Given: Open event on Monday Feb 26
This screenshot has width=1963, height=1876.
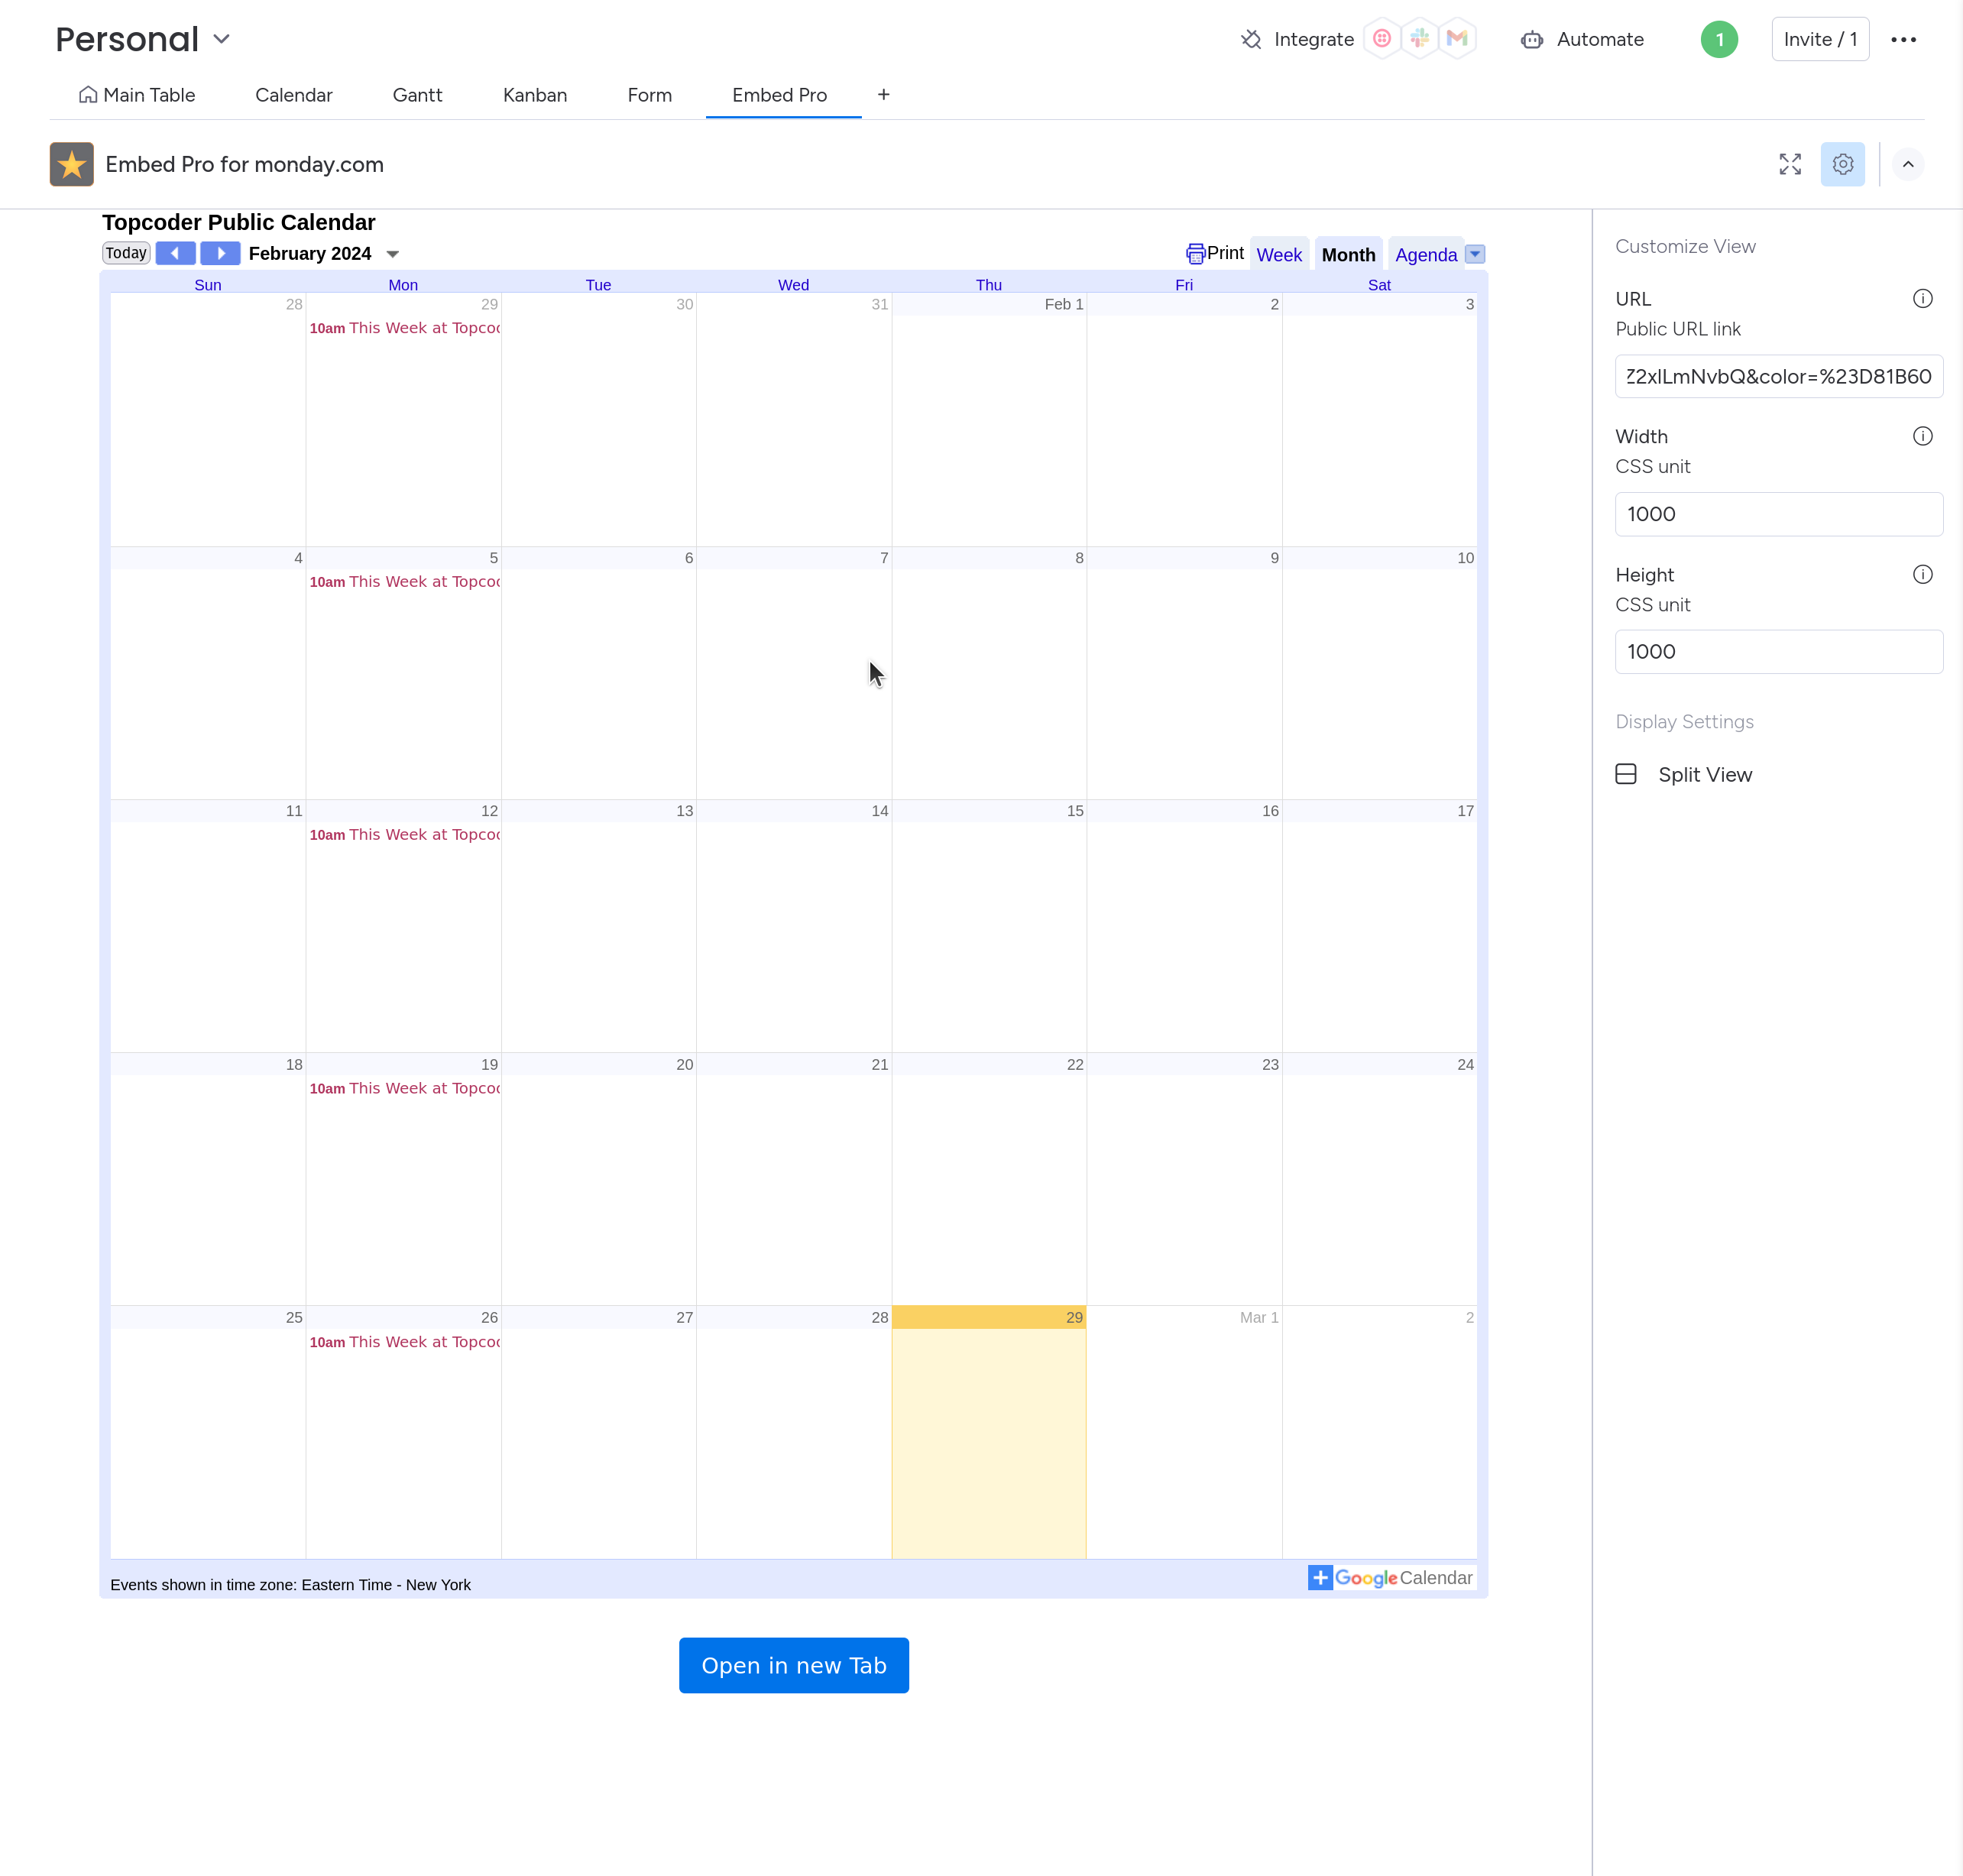Looking at the screenshot, I should tap(404, 1342).
